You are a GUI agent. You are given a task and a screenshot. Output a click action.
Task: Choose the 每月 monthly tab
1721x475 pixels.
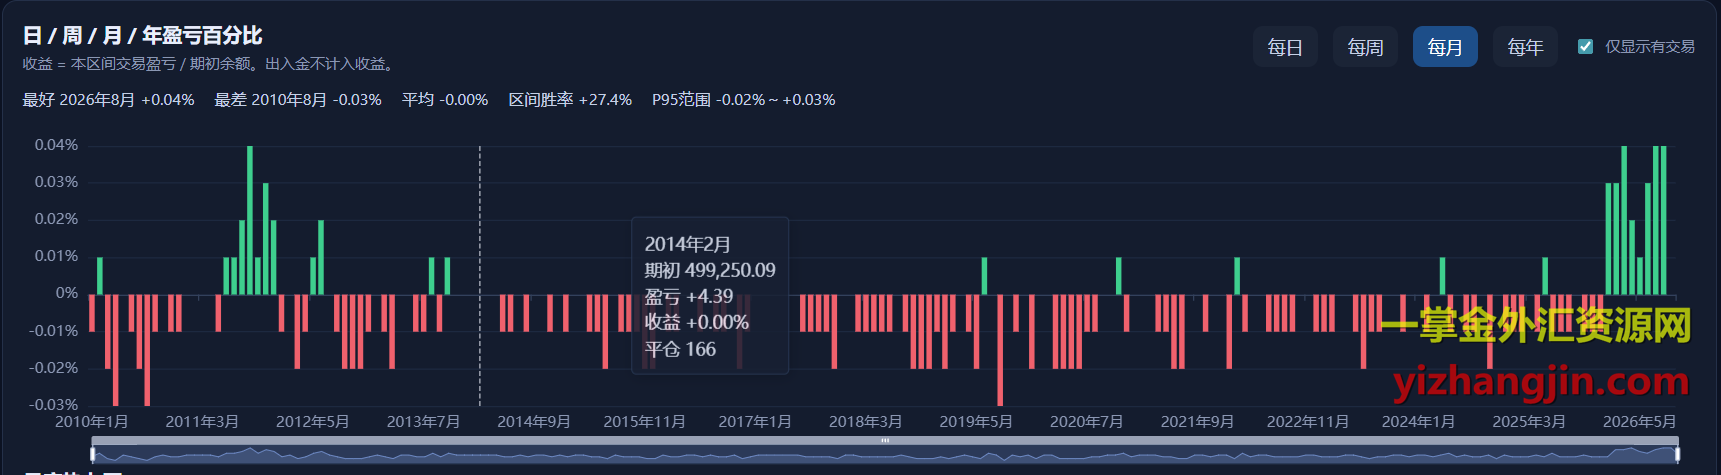1445,47
